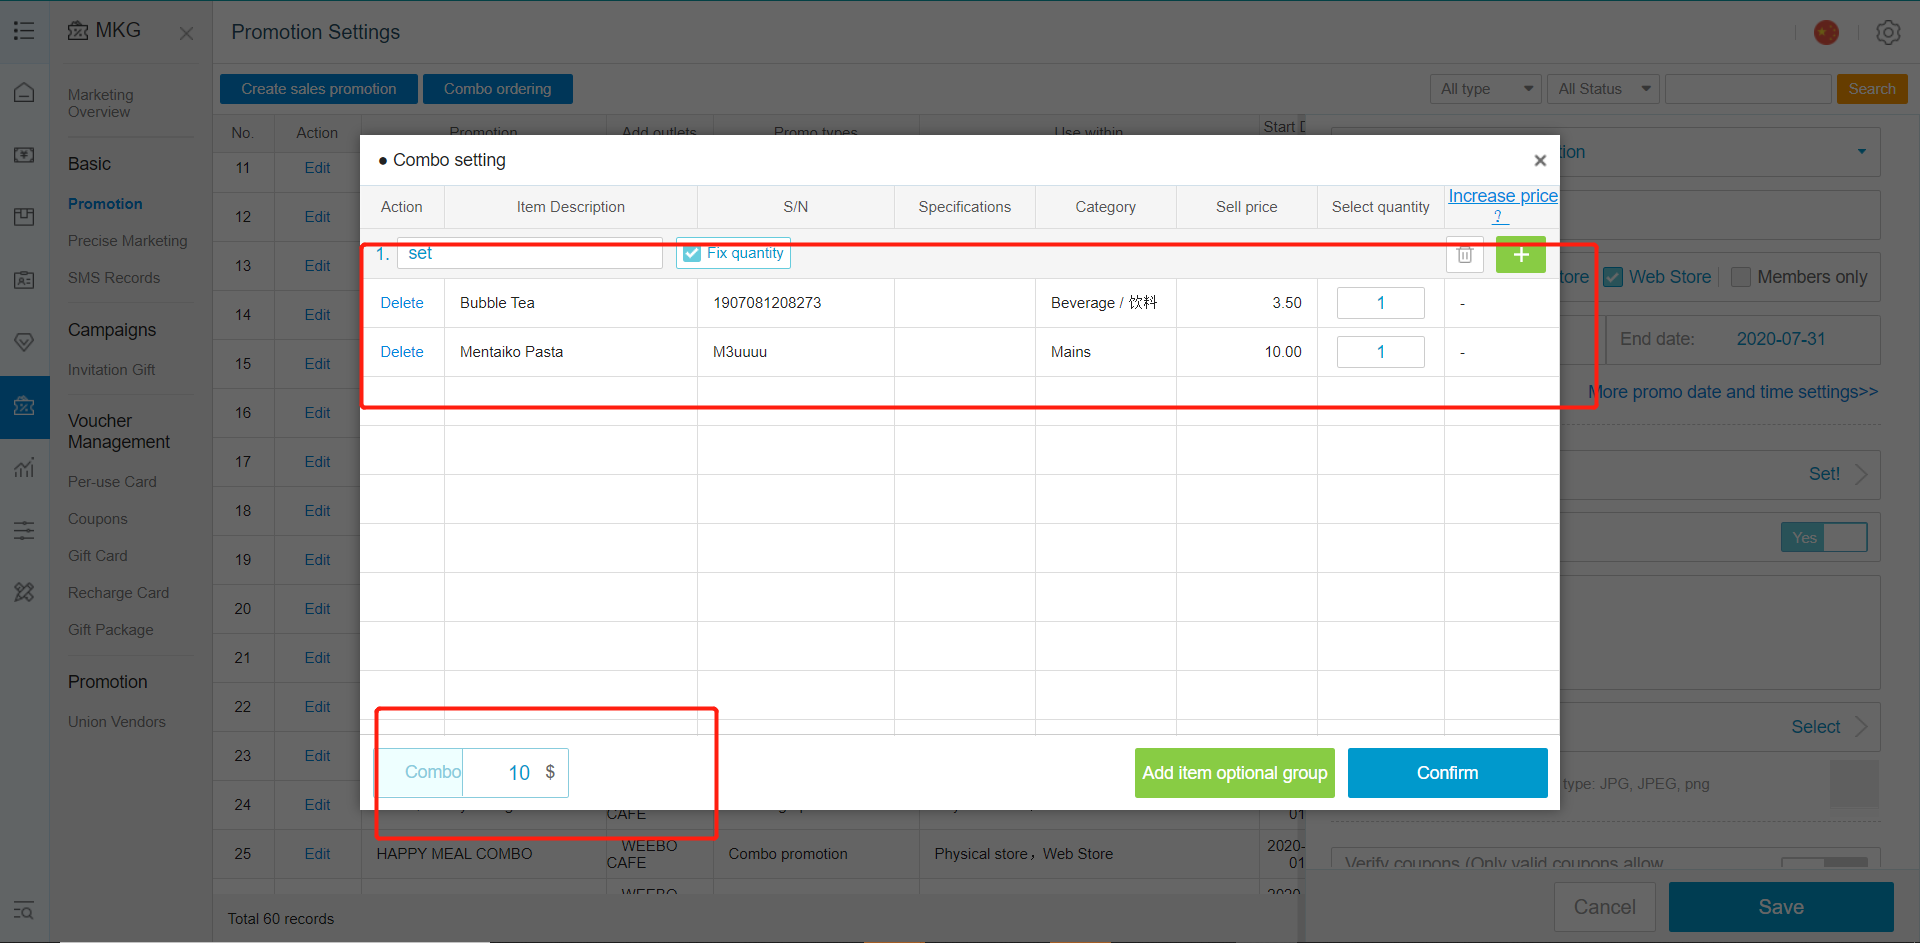Open Gift Package menu item

(110, 630)
